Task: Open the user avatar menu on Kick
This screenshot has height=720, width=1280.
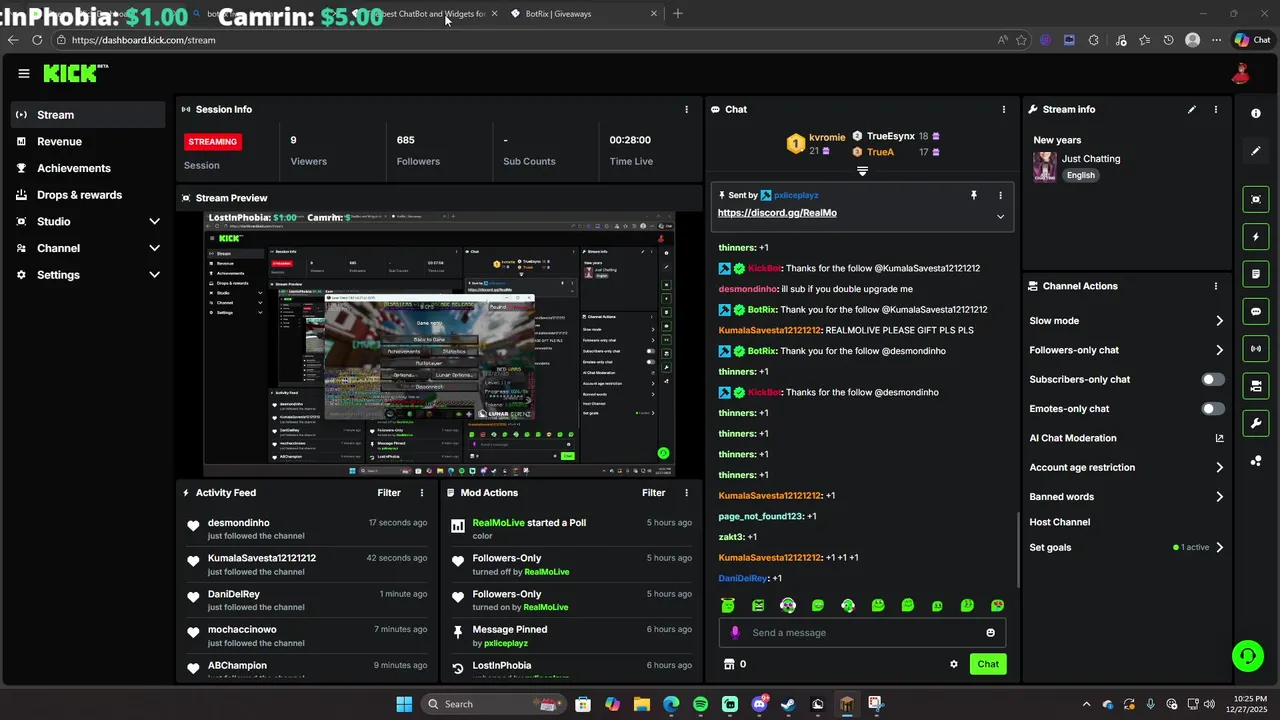Action: coord(1241,73)
